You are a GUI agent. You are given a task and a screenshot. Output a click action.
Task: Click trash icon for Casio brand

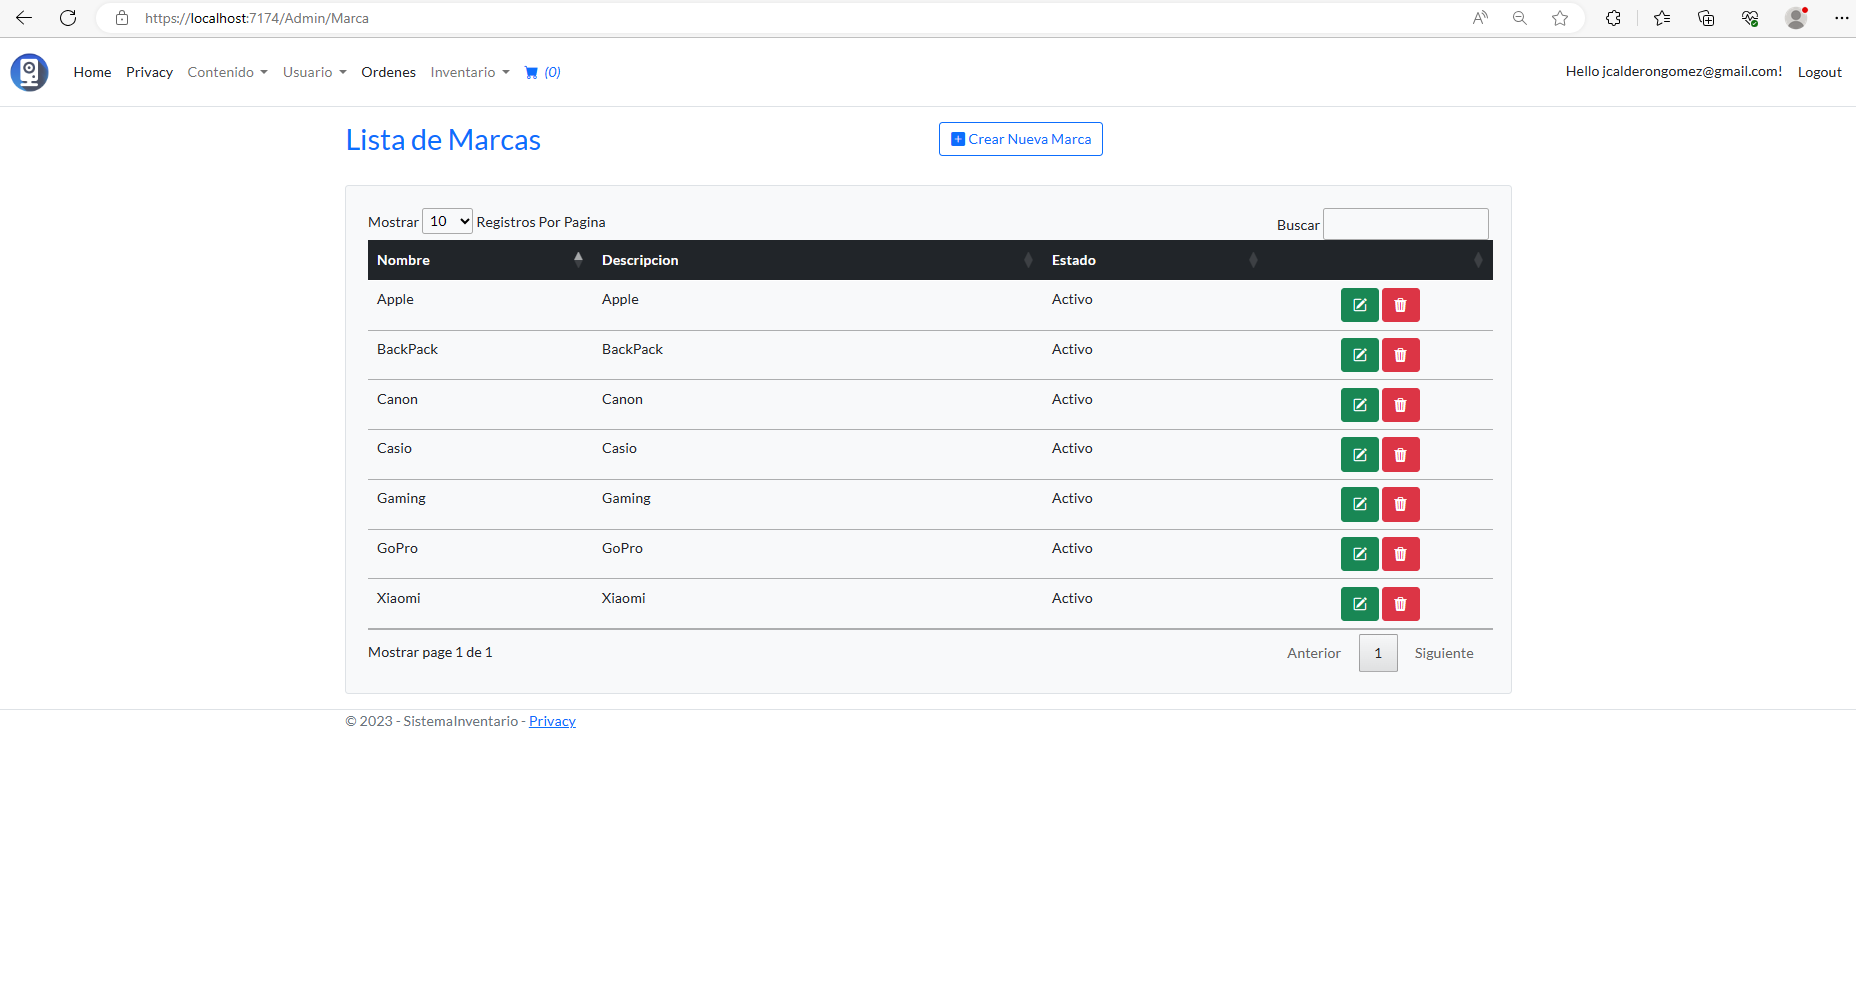tap(1400, 455)
